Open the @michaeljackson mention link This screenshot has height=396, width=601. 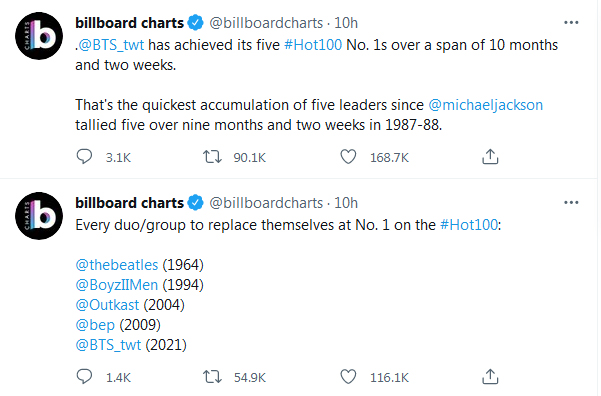coord(486,105)
